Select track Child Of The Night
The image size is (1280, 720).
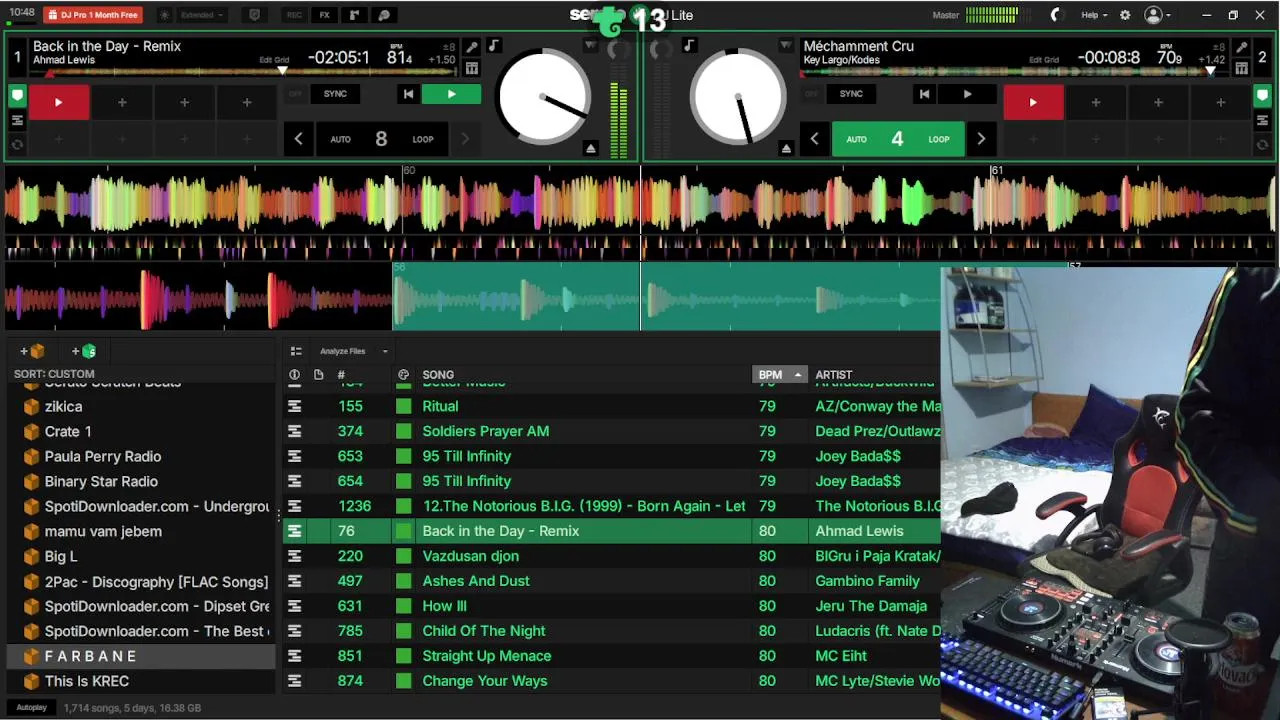pyautogui.click(x=483, y=631)
